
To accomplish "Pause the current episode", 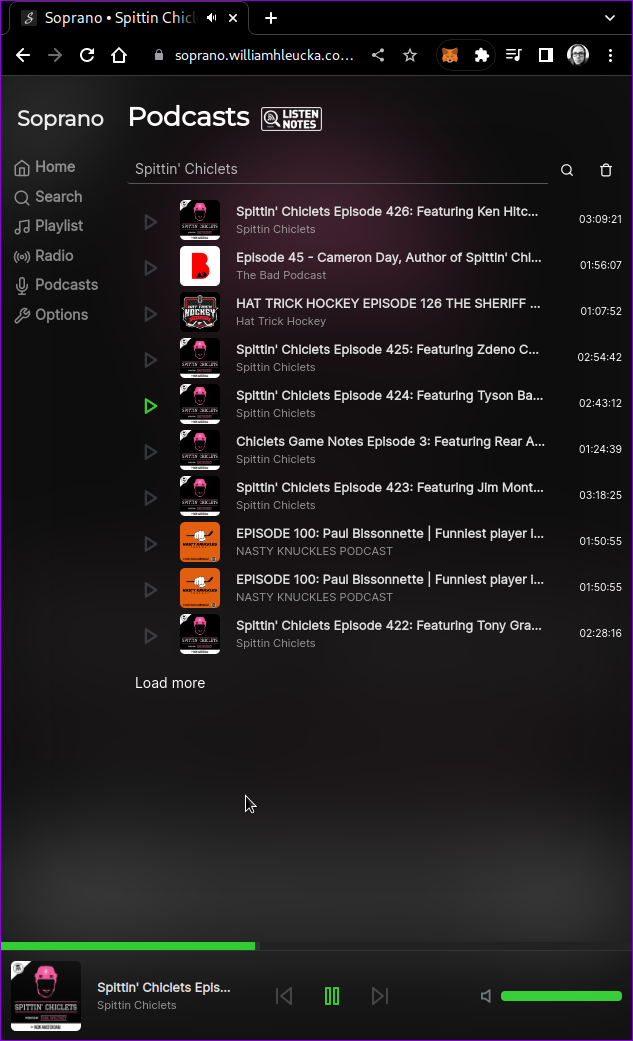I will [331, 996].
